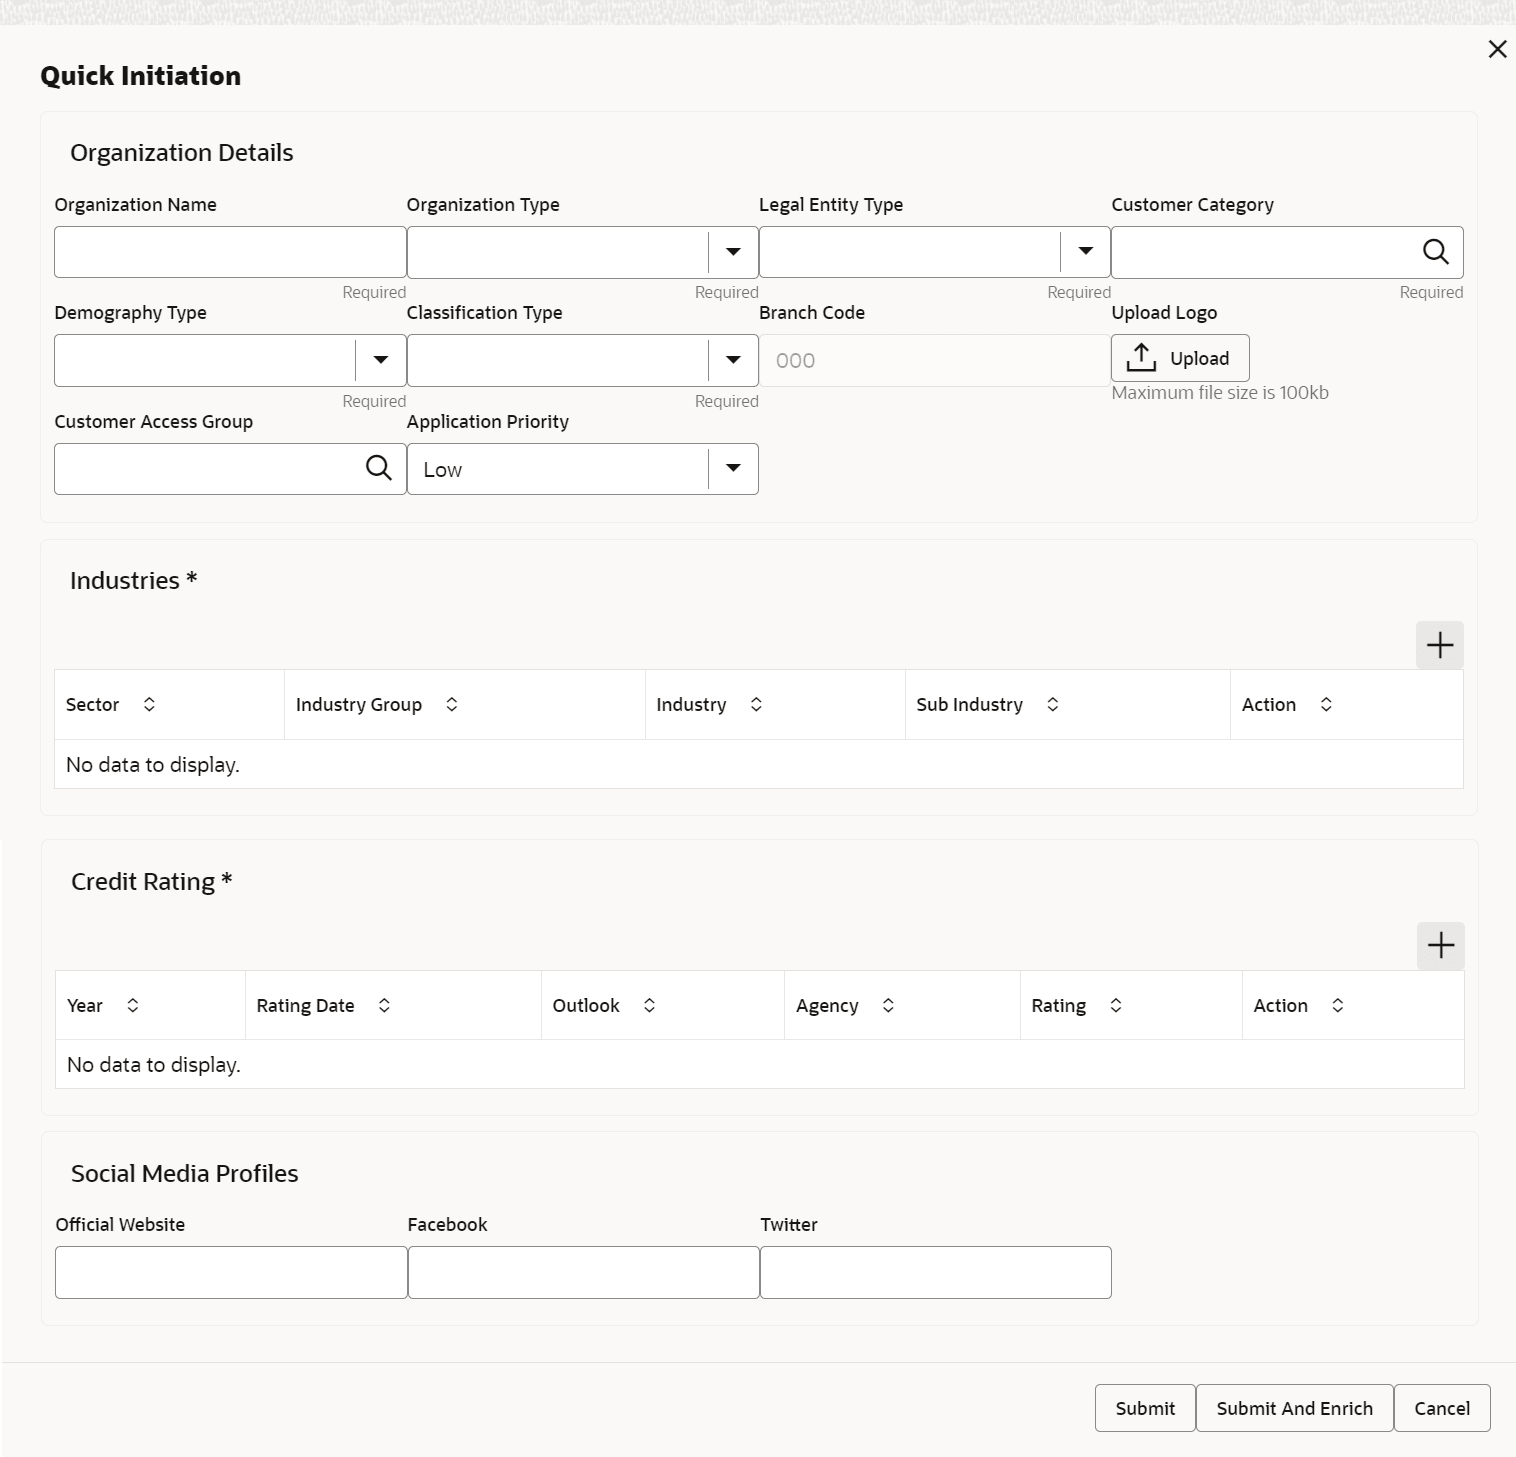Screen dimensions: 1516x1457
Task: Sort credit ratings by Agency
Action: tap(888, 1006)
